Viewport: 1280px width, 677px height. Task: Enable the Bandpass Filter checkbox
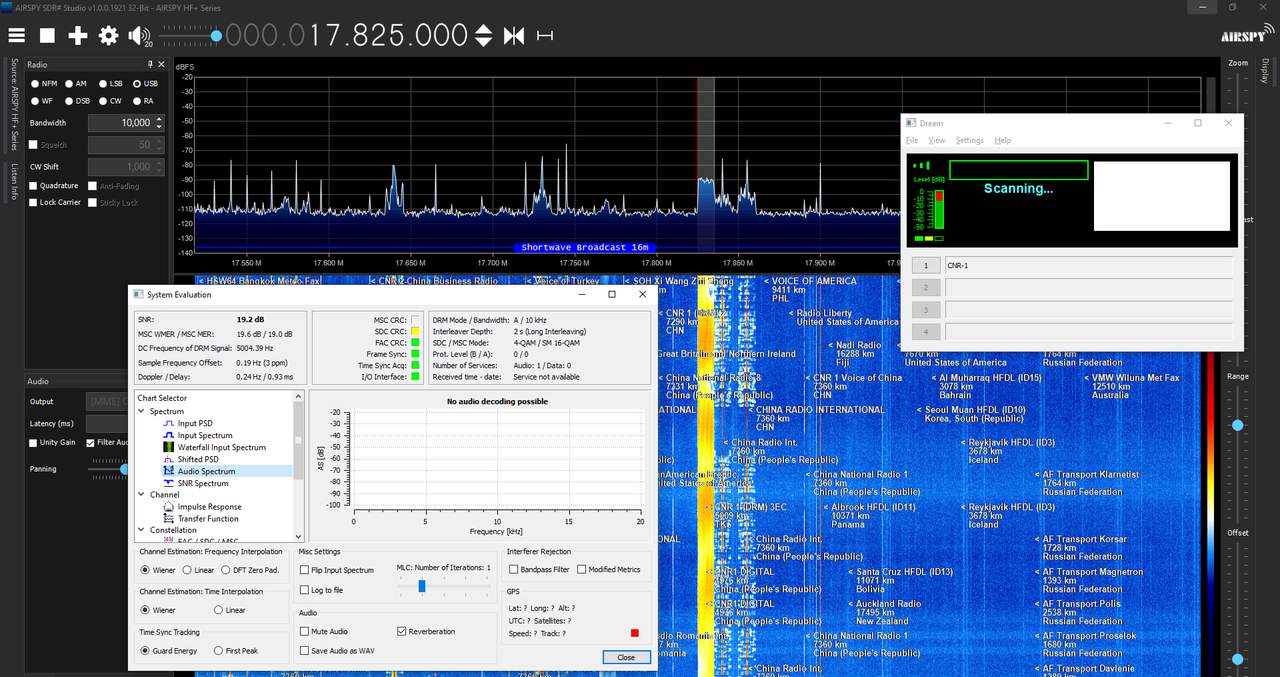(514, 569)
